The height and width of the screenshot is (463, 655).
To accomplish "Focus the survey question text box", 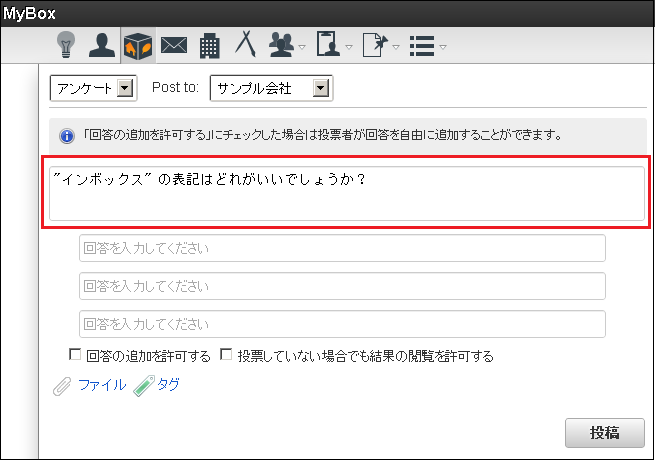I will [347, 193].
